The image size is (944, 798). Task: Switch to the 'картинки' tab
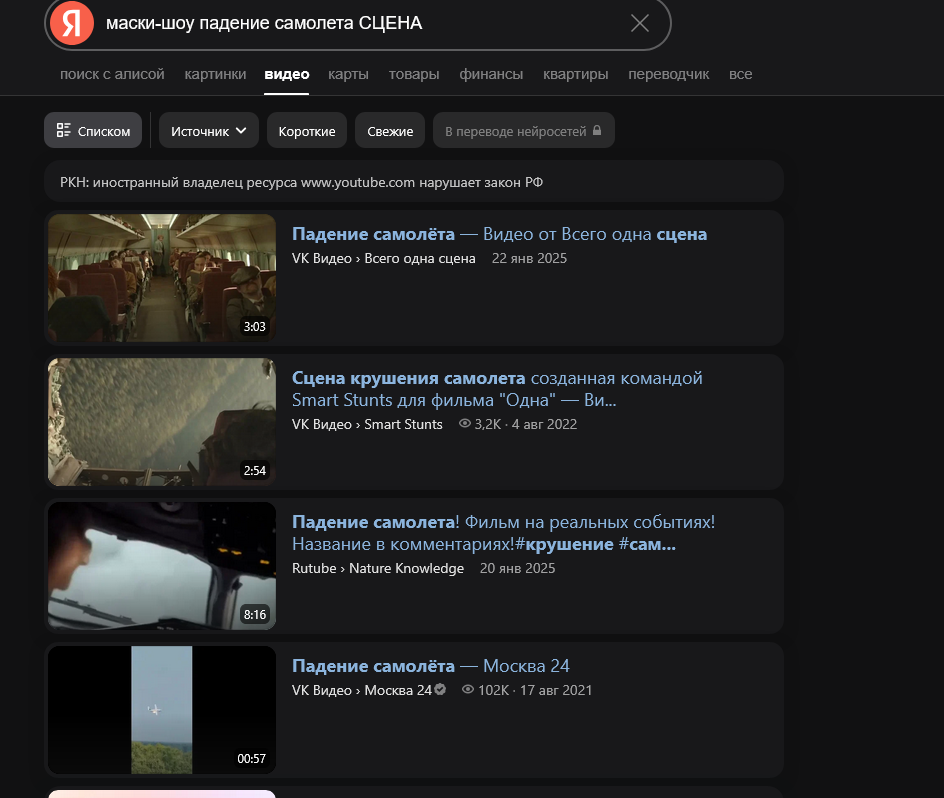[x=215, y=74]
